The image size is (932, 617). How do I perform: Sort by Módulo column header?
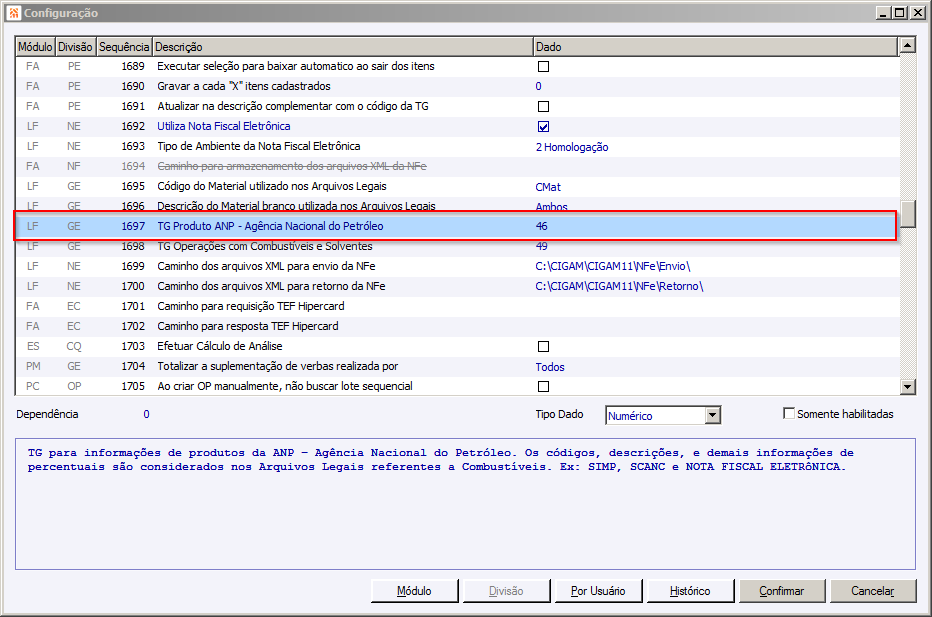[35, 47]
